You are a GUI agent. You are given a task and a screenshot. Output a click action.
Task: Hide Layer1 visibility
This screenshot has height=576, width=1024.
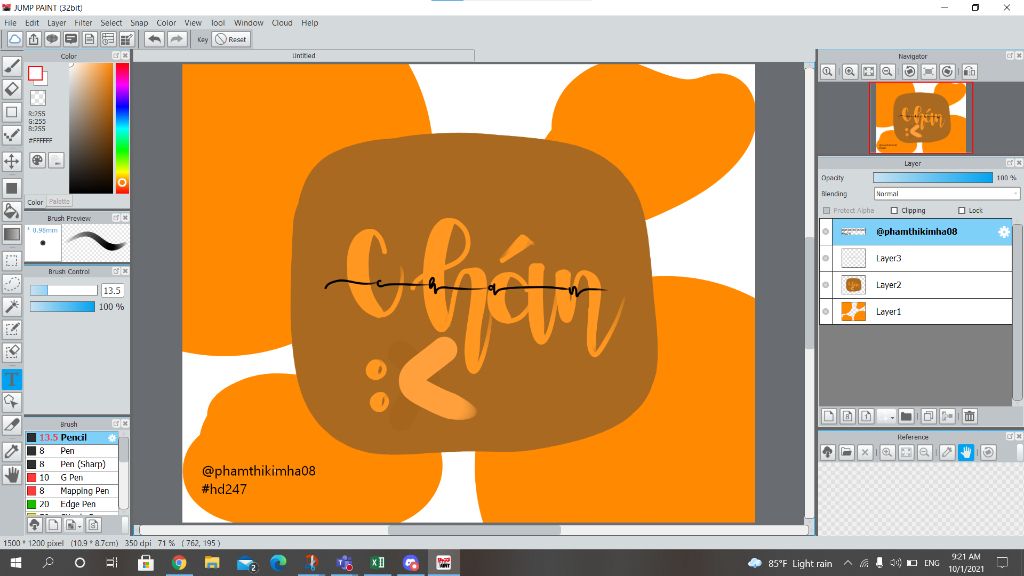click(826, 312)
